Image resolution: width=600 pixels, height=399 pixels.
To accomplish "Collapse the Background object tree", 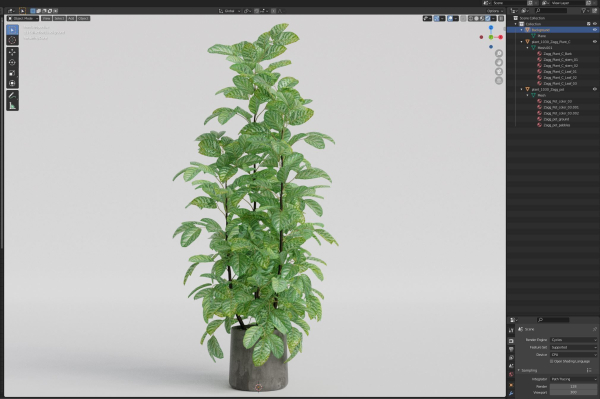I will pyautogui.click(x=522, y=29).
